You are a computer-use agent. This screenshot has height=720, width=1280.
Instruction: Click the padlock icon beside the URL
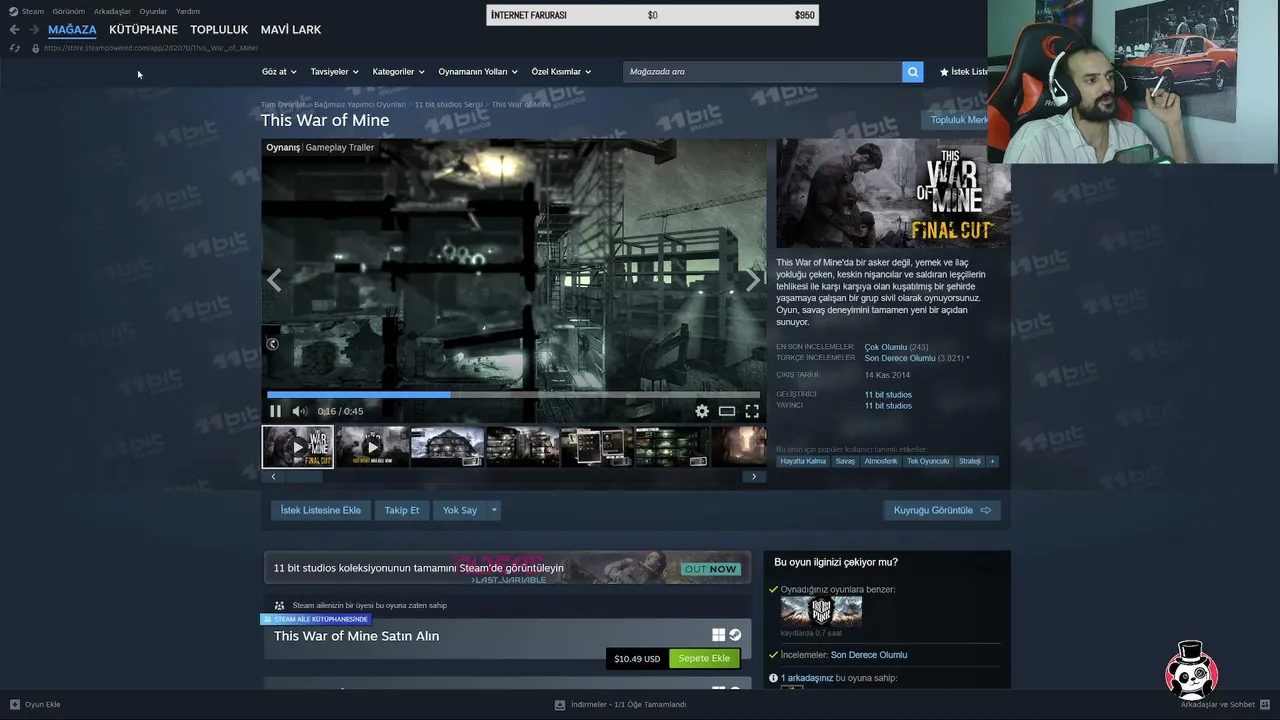(35, 48)
